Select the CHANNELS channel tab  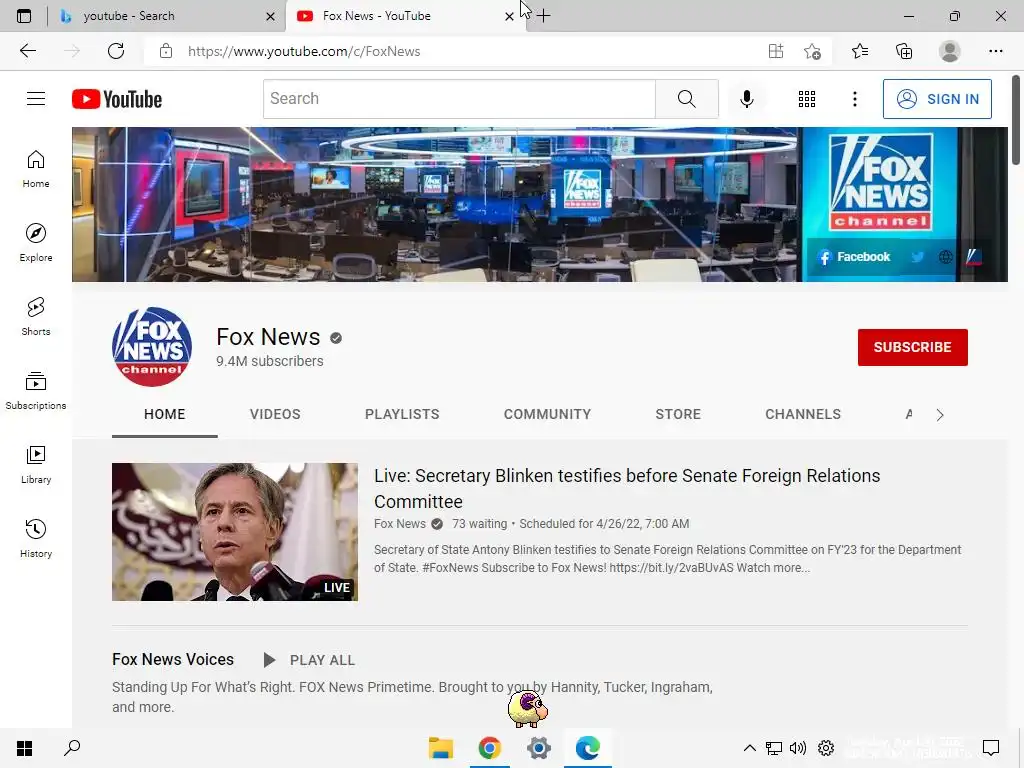pos(803,414)
